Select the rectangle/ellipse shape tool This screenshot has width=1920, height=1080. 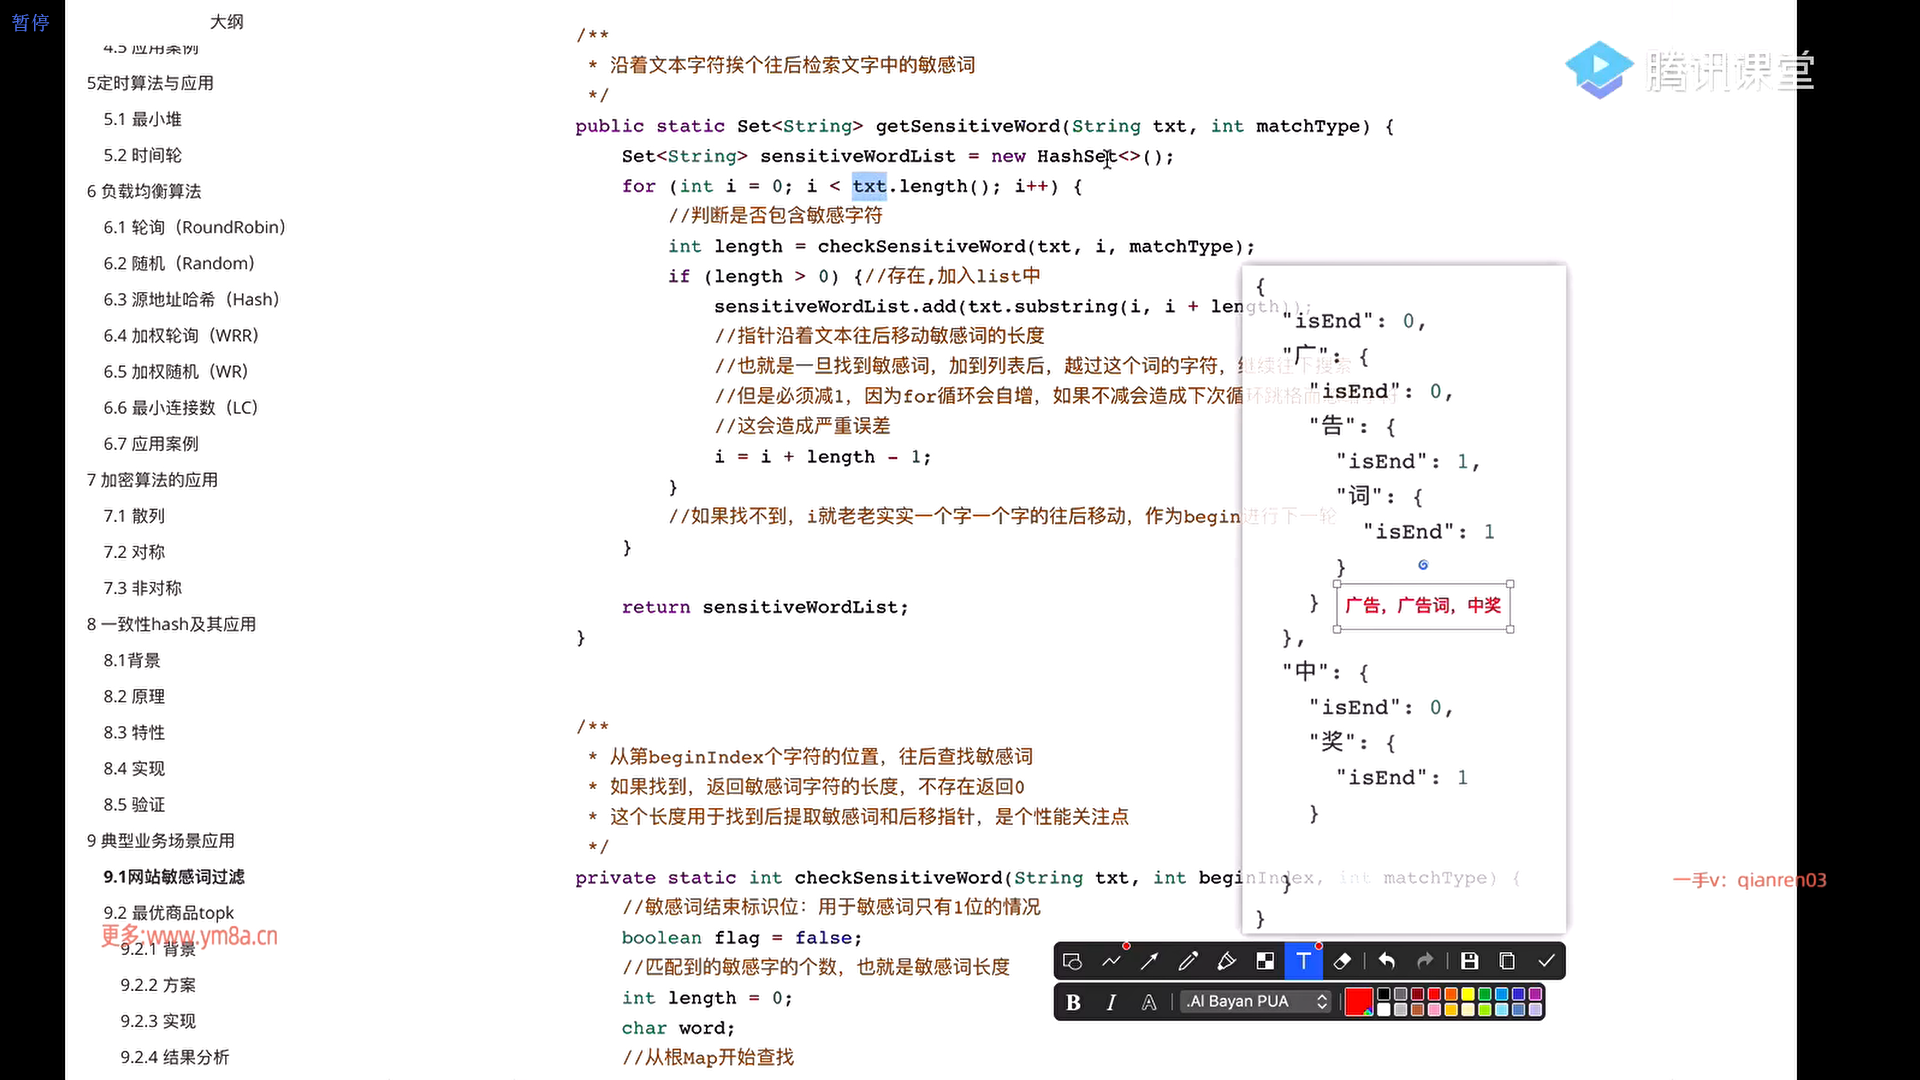point(1072,961)
